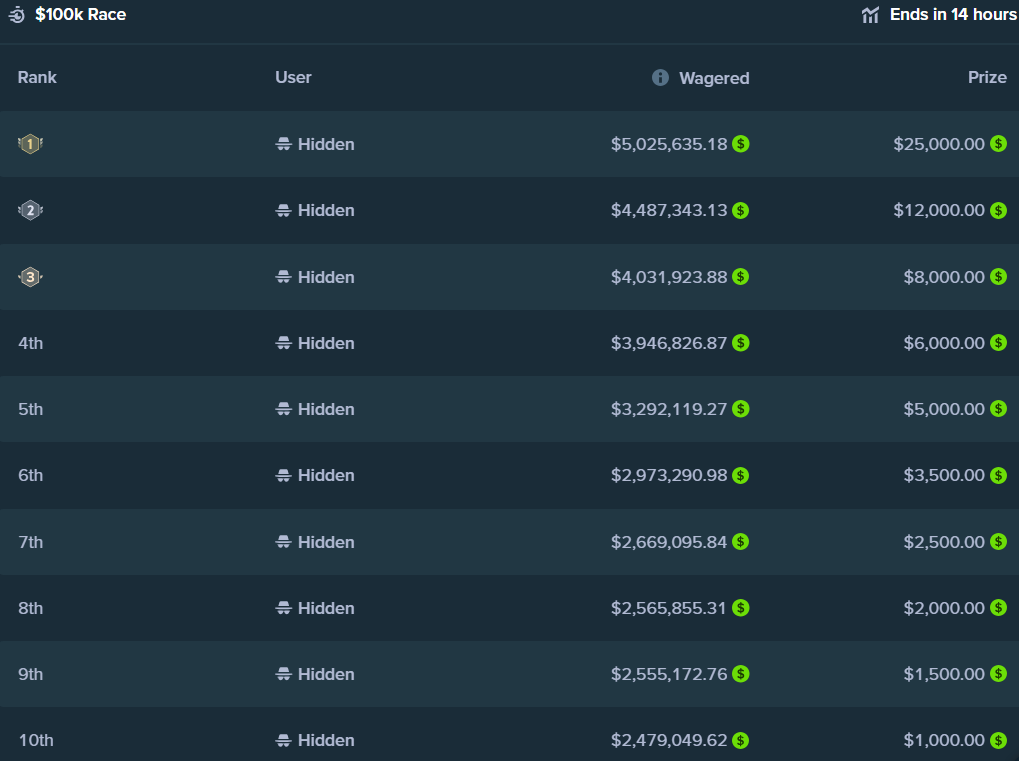Click the bronze third-place rank badge
The height and width of the screenshot is (761, 1019).
point(30,277)
